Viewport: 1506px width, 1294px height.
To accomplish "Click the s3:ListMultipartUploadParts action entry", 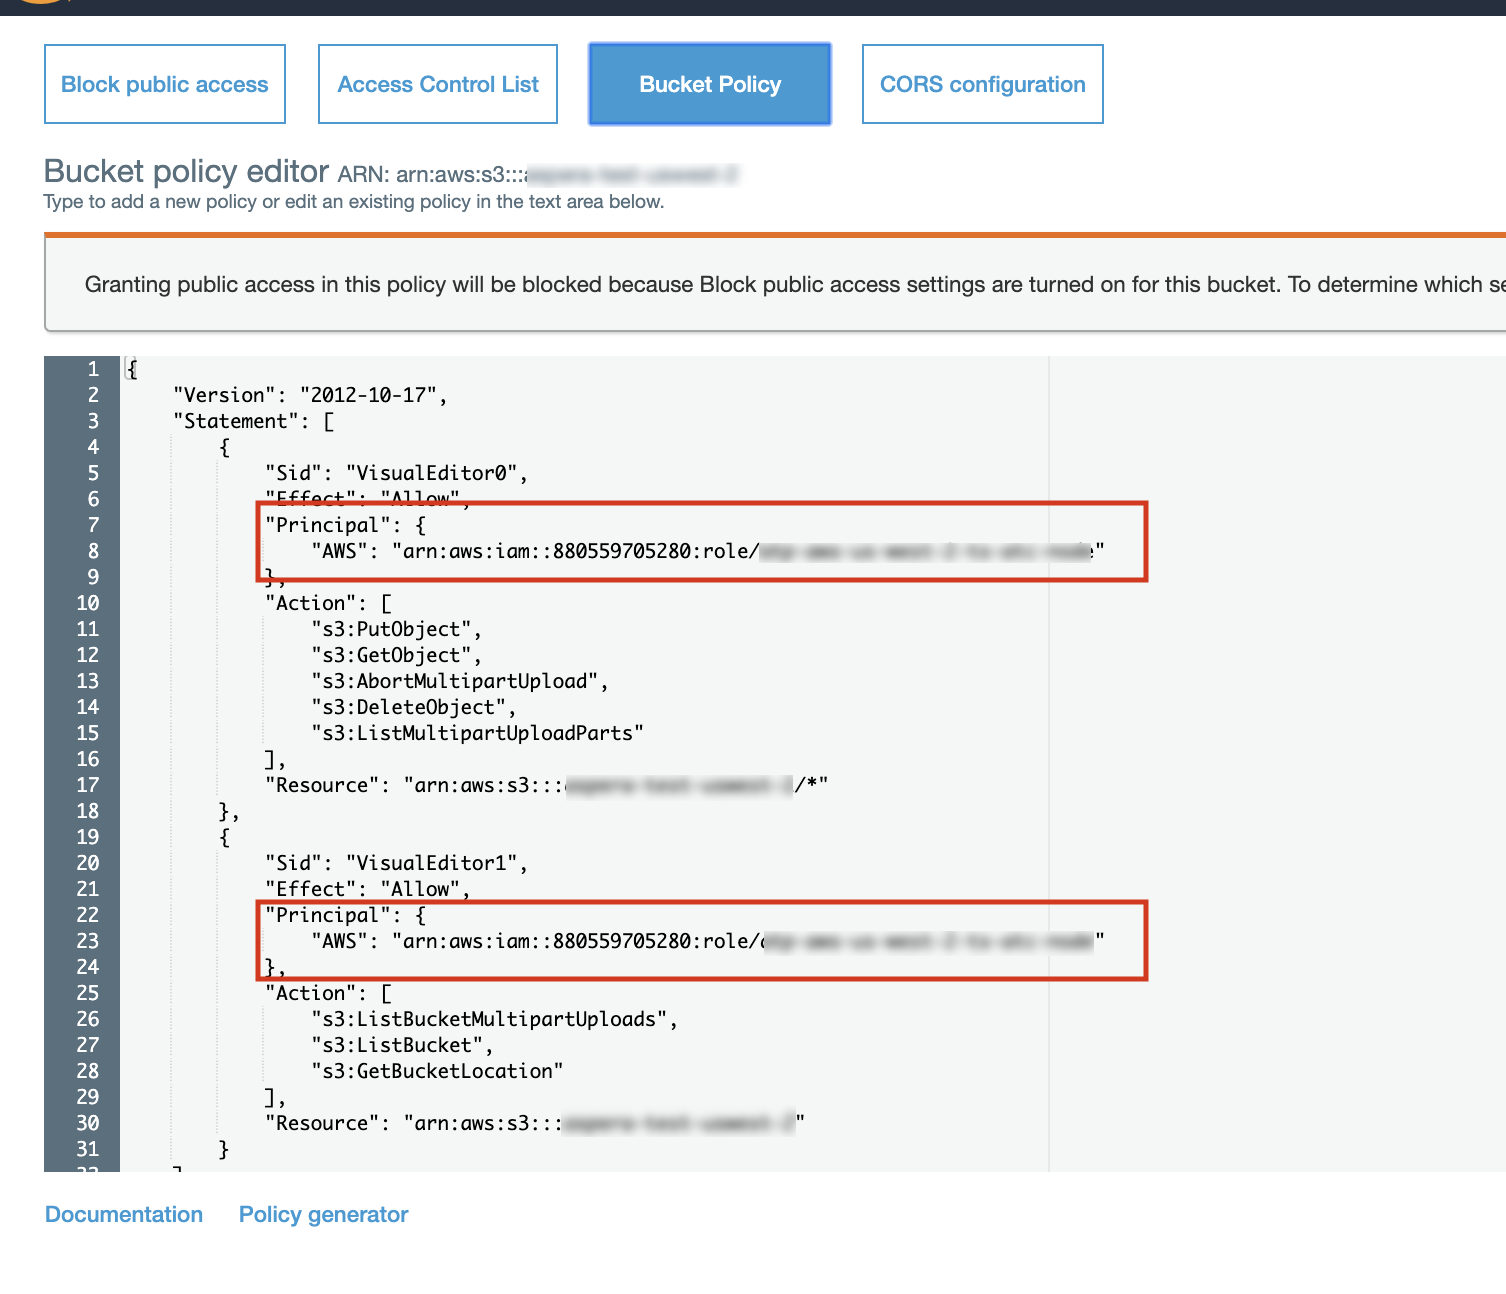I will [477, 733].
